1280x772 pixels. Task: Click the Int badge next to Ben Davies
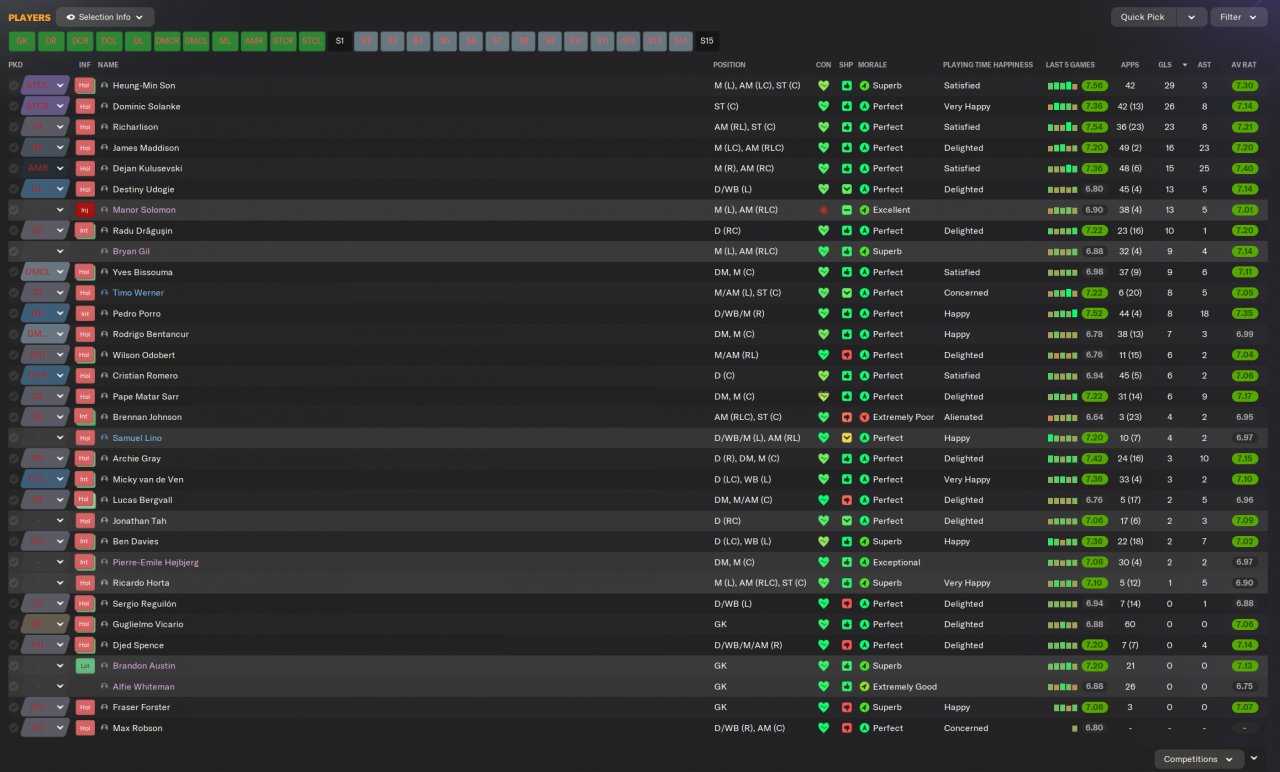point(84,542)
